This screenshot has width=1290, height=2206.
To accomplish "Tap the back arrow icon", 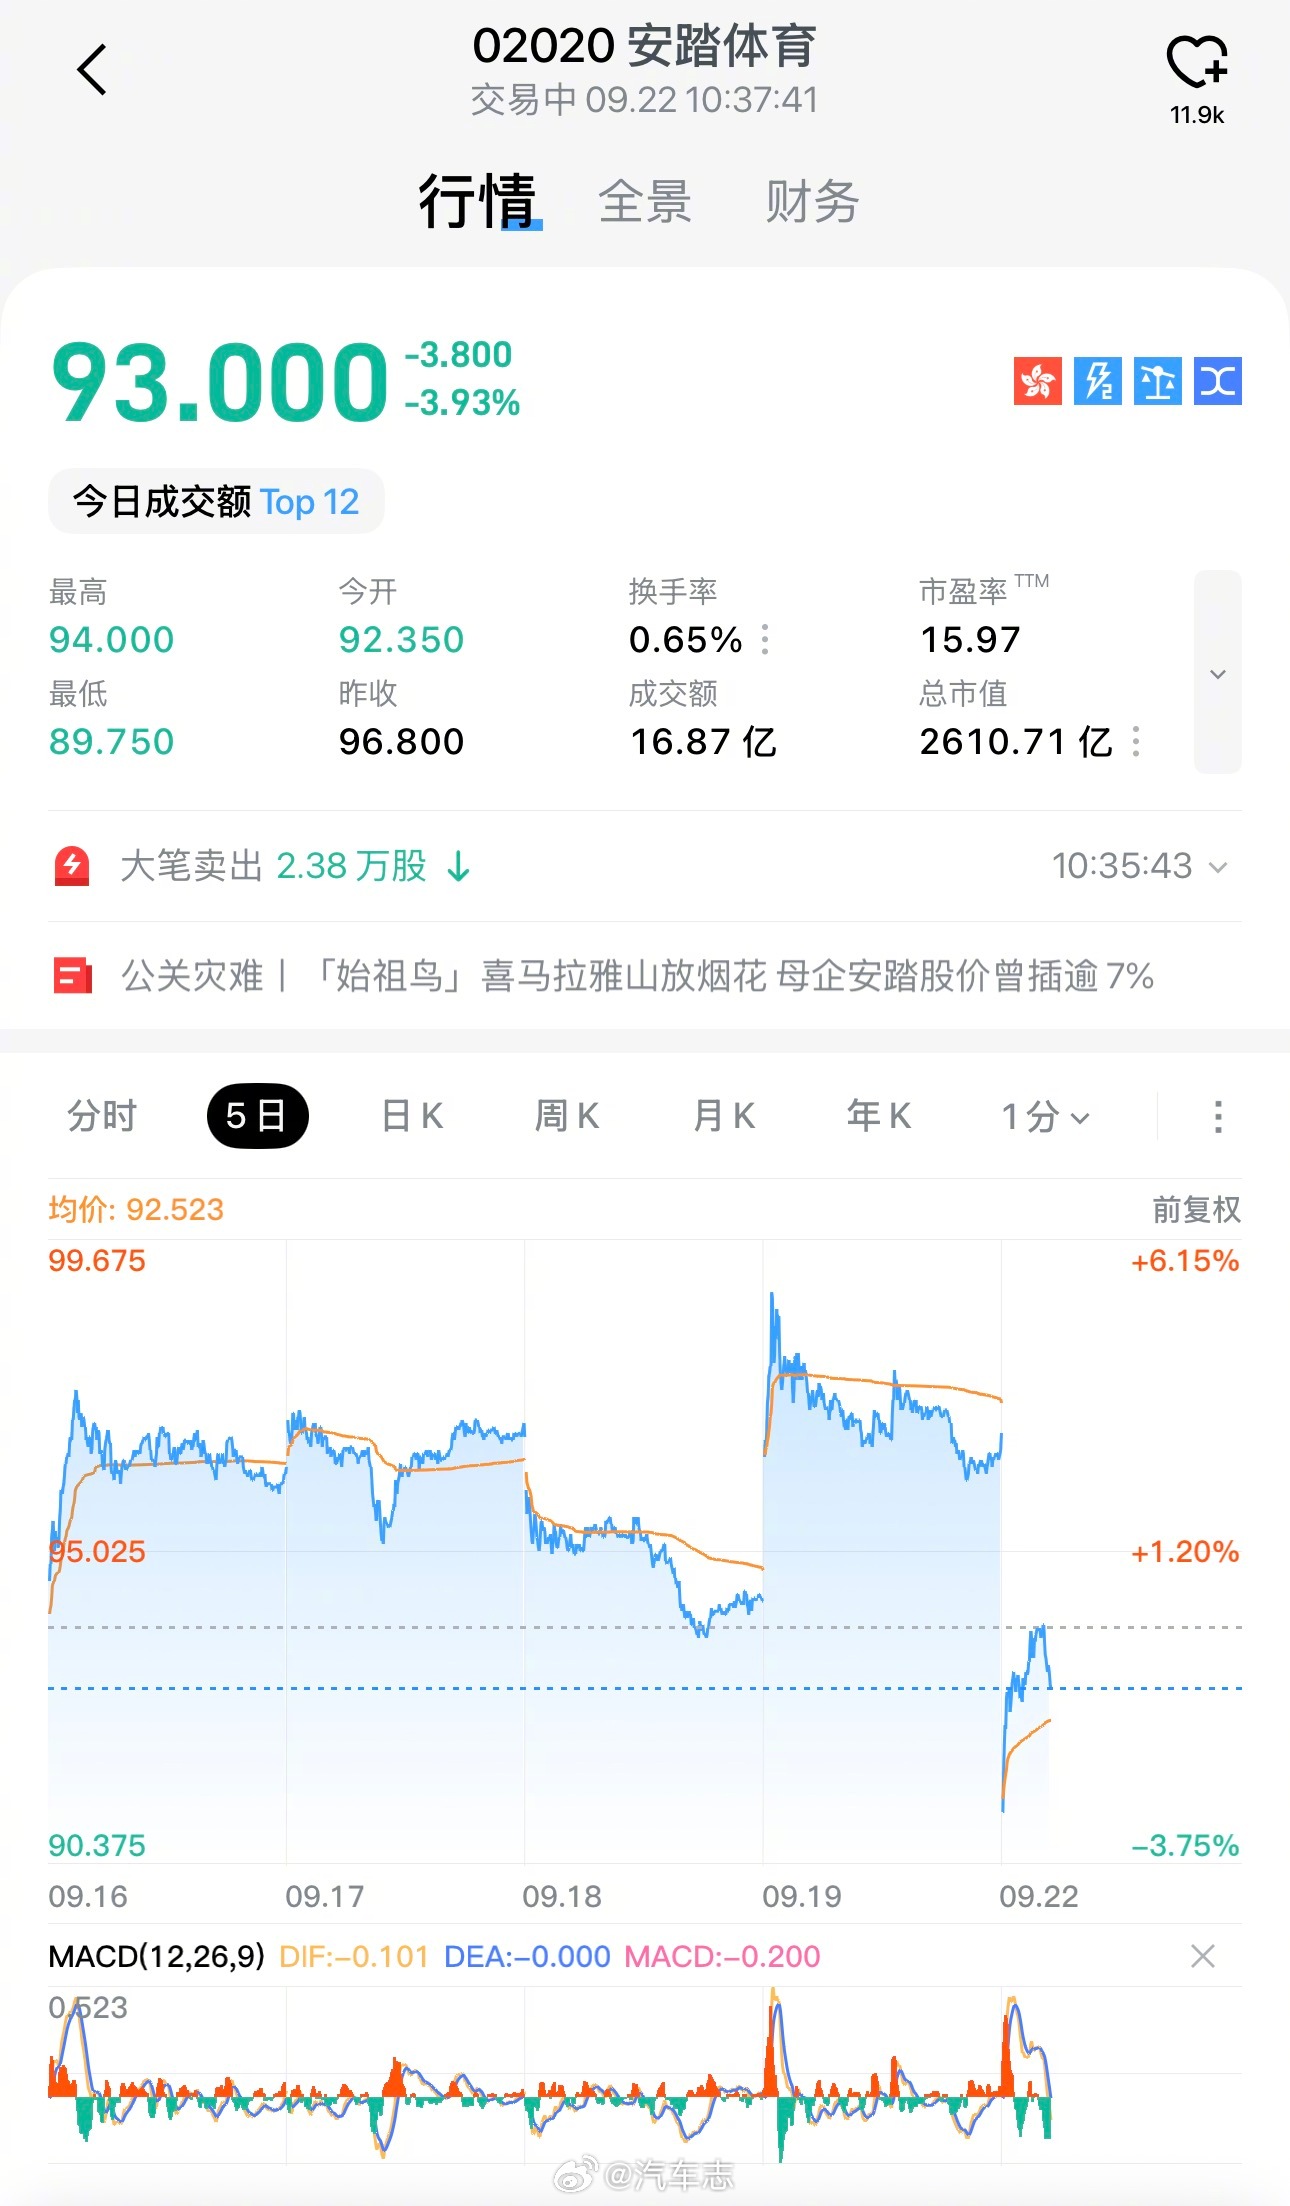I will pos(92,70).
